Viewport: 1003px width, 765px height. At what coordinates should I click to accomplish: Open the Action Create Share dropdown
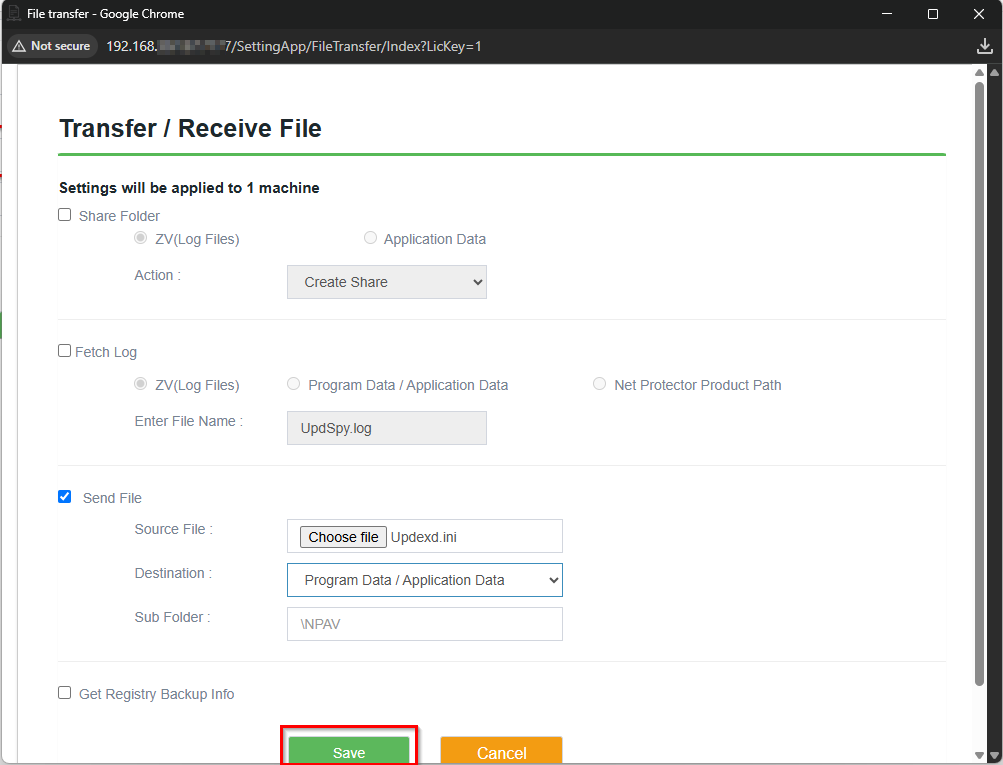click(386, 282)
